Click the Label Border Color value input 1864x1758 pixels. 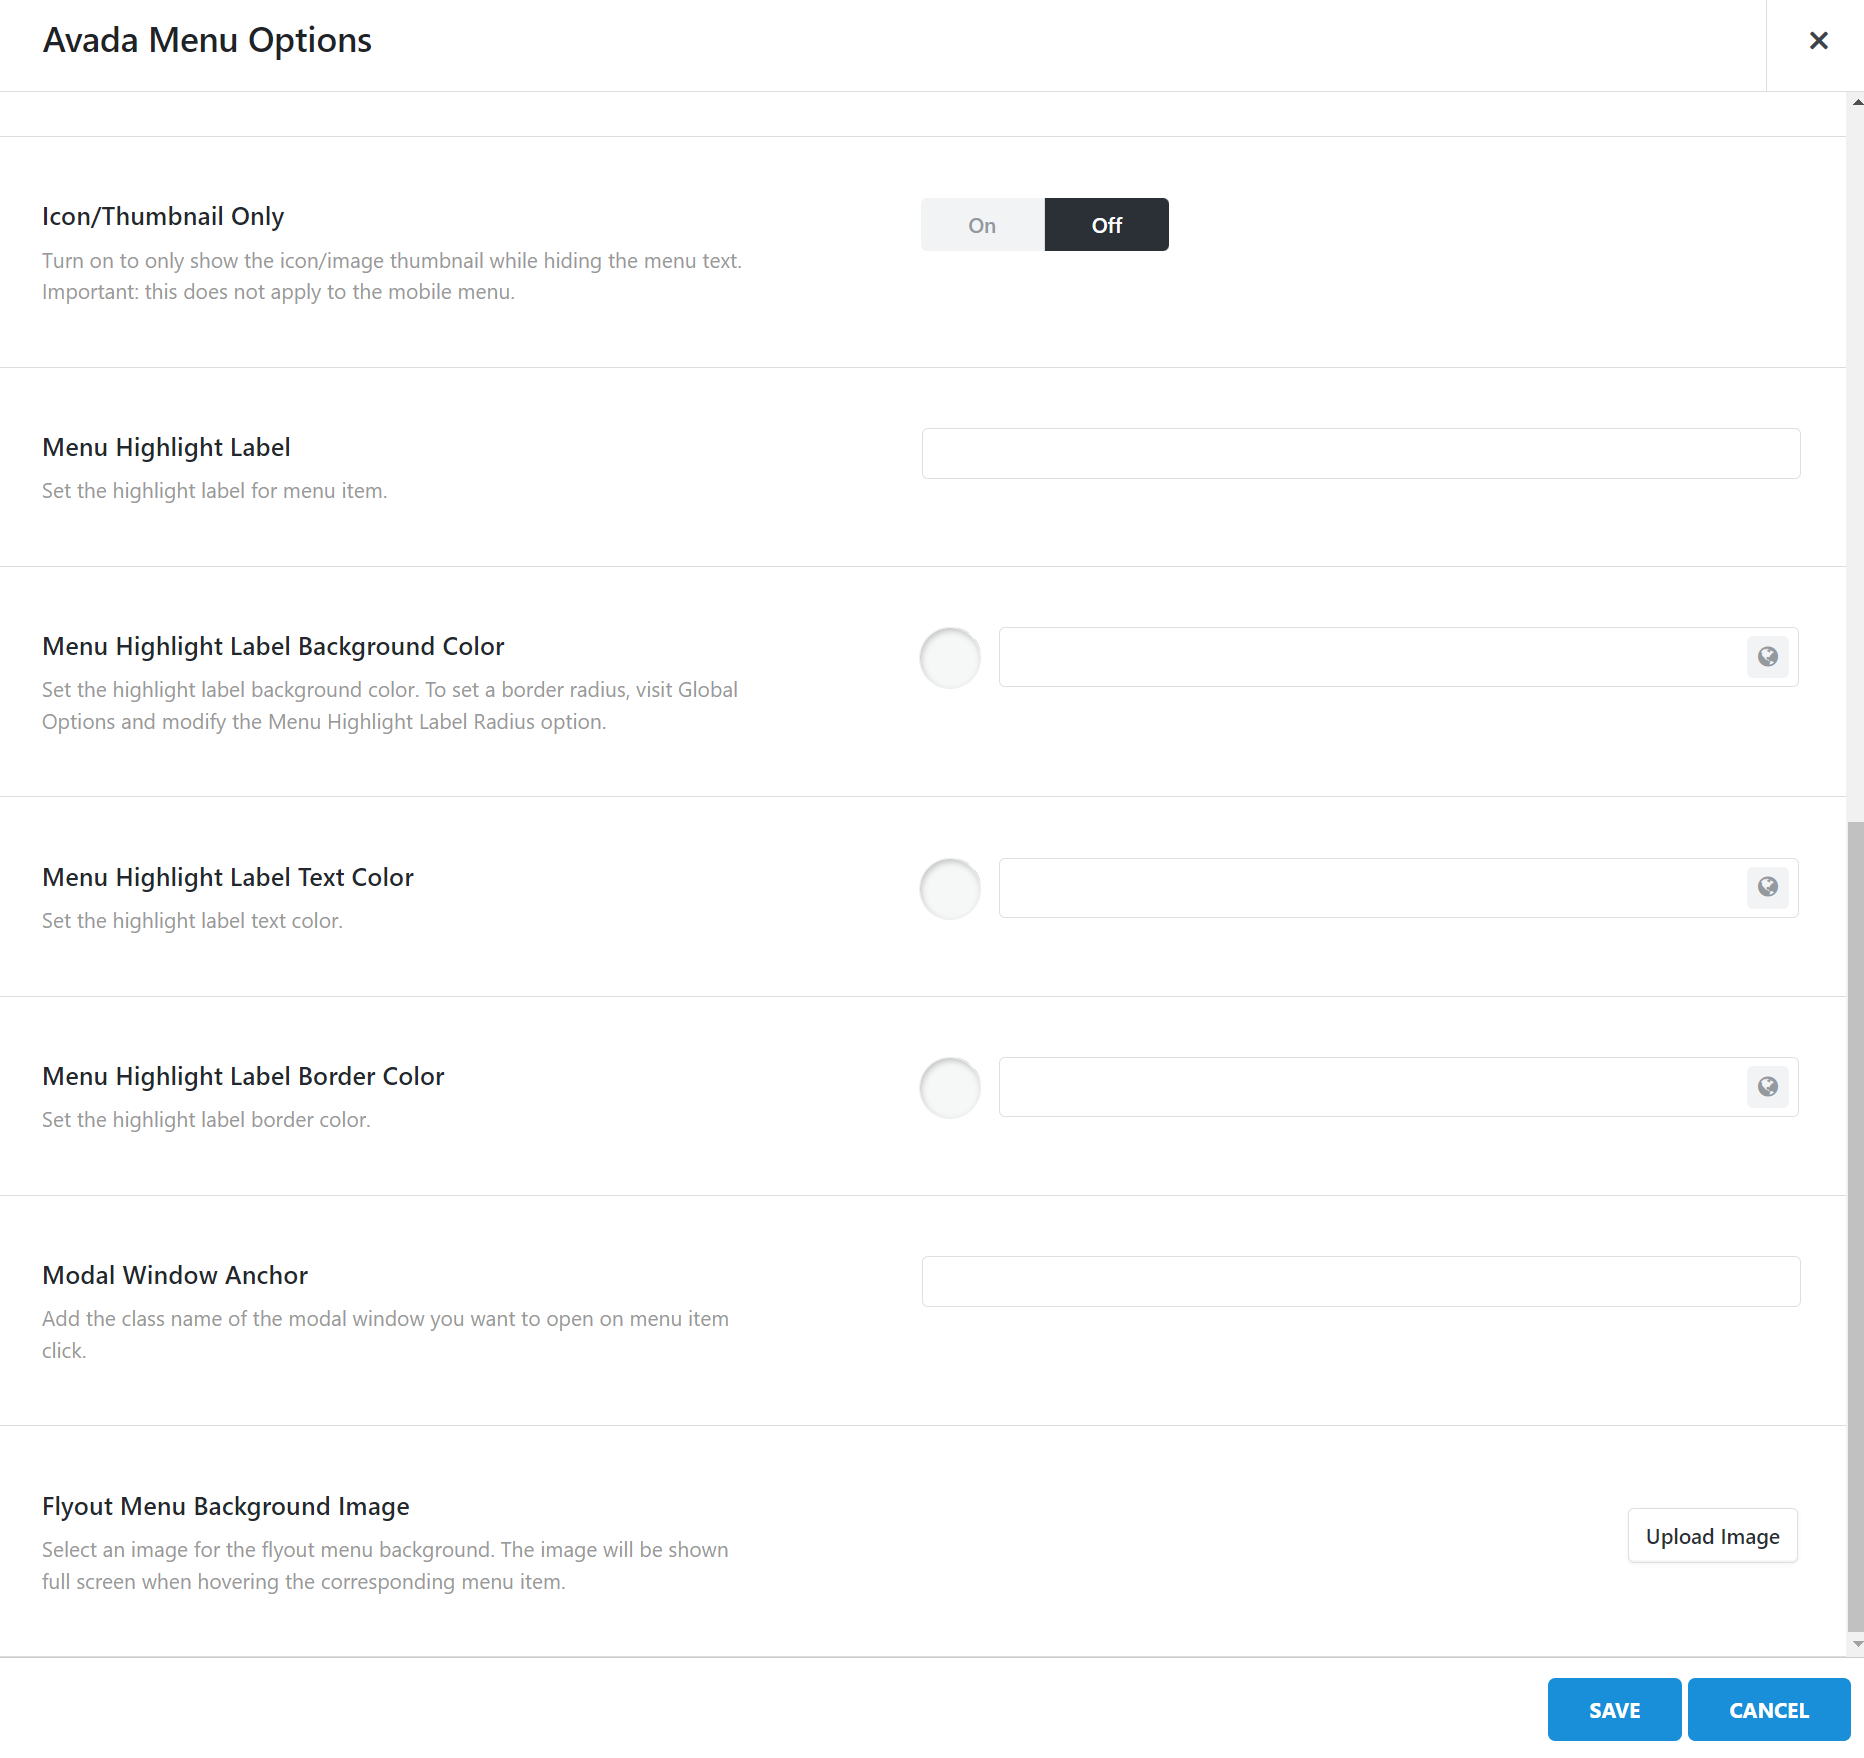tap(1372, 1087)
